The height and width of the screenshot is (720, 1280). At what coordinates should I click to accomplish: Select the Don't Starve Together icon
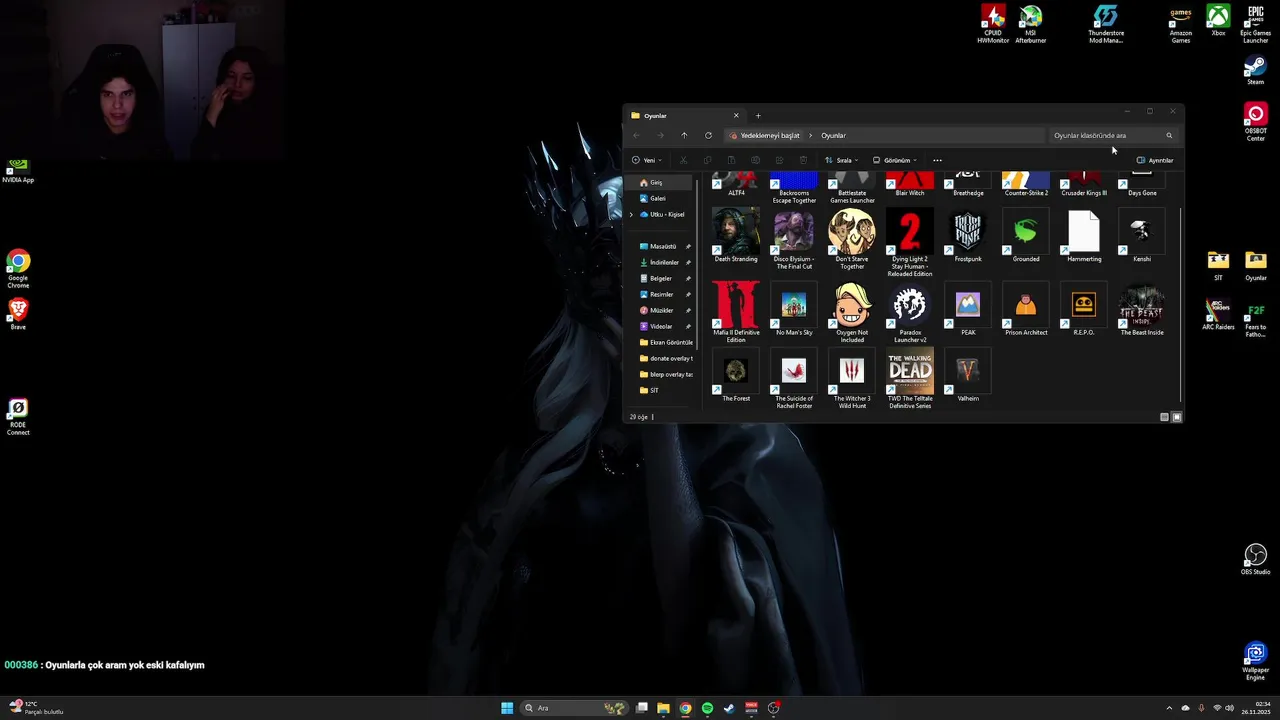[852, 240]
